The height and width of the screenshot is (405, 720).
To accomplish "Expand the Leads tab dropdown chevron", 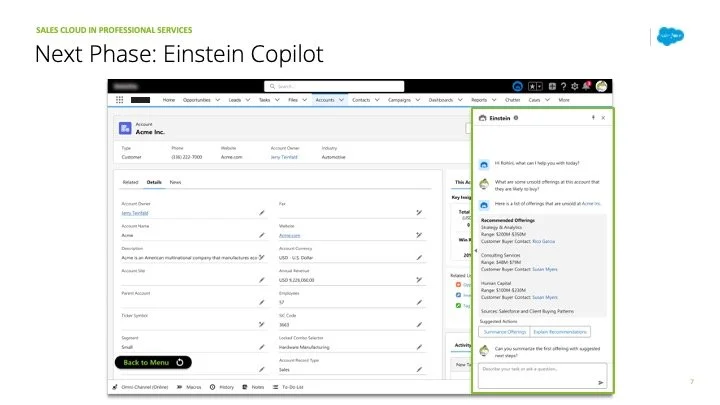I will pos(248,100).
